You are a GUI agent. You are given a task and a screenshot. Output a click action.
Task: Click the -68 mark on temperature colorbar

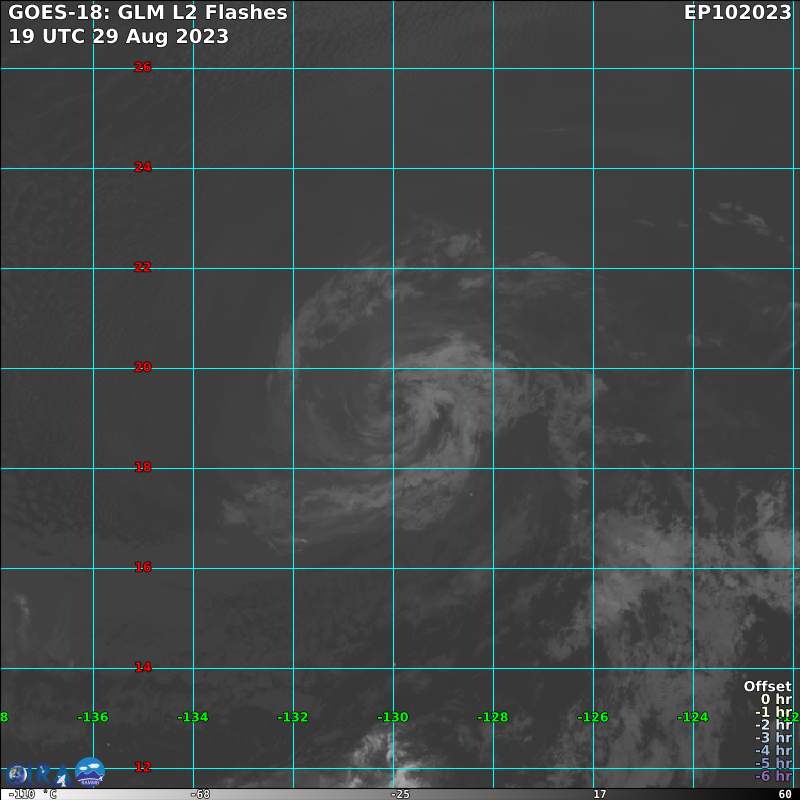click(200, 794)
